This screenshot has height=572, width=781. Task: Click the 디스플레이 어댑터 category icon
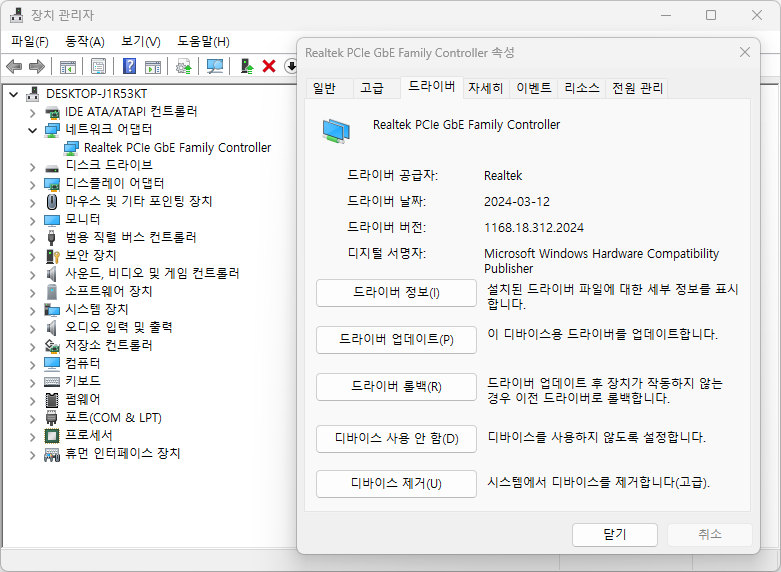coord(52,184)
